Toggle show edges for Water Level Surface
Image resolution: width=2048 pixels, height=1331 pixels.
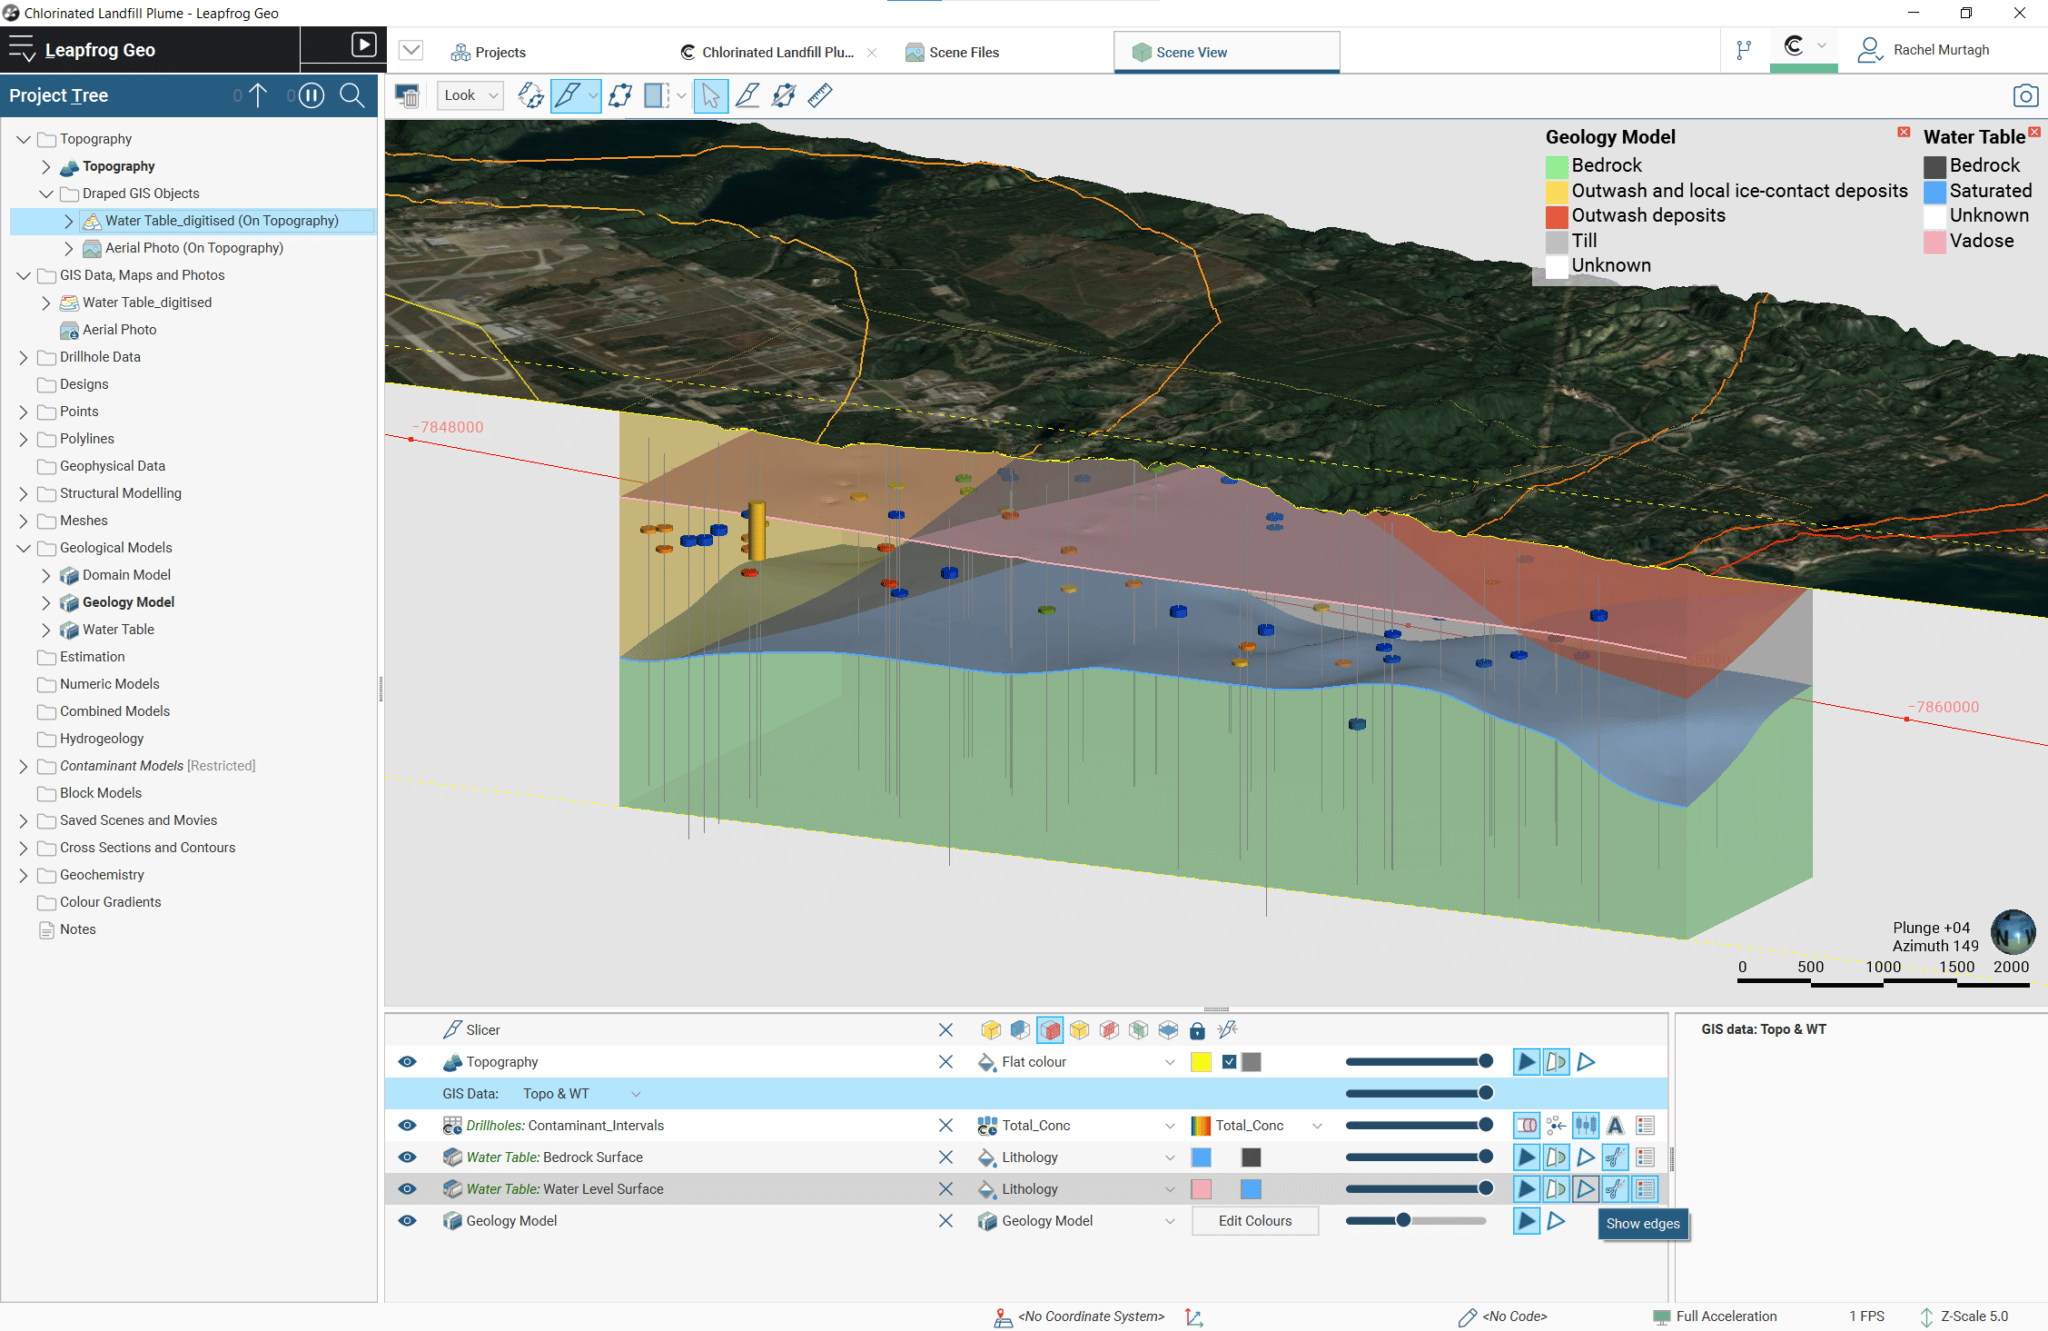pos(1586,1189)
